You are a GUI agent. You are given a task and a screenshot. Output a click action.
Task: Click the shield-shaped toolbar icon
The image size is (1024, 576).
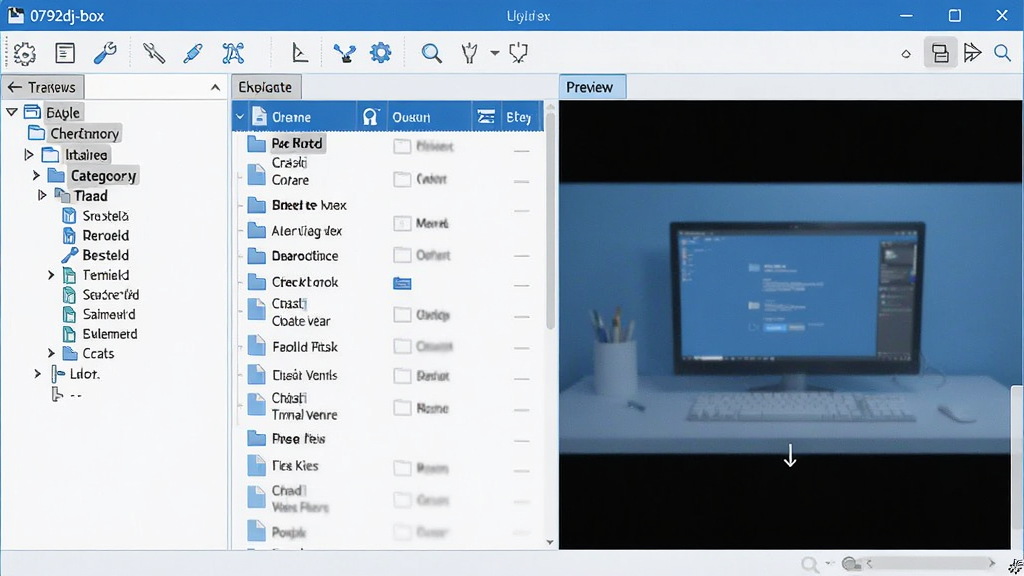click(x=519, y=53)
